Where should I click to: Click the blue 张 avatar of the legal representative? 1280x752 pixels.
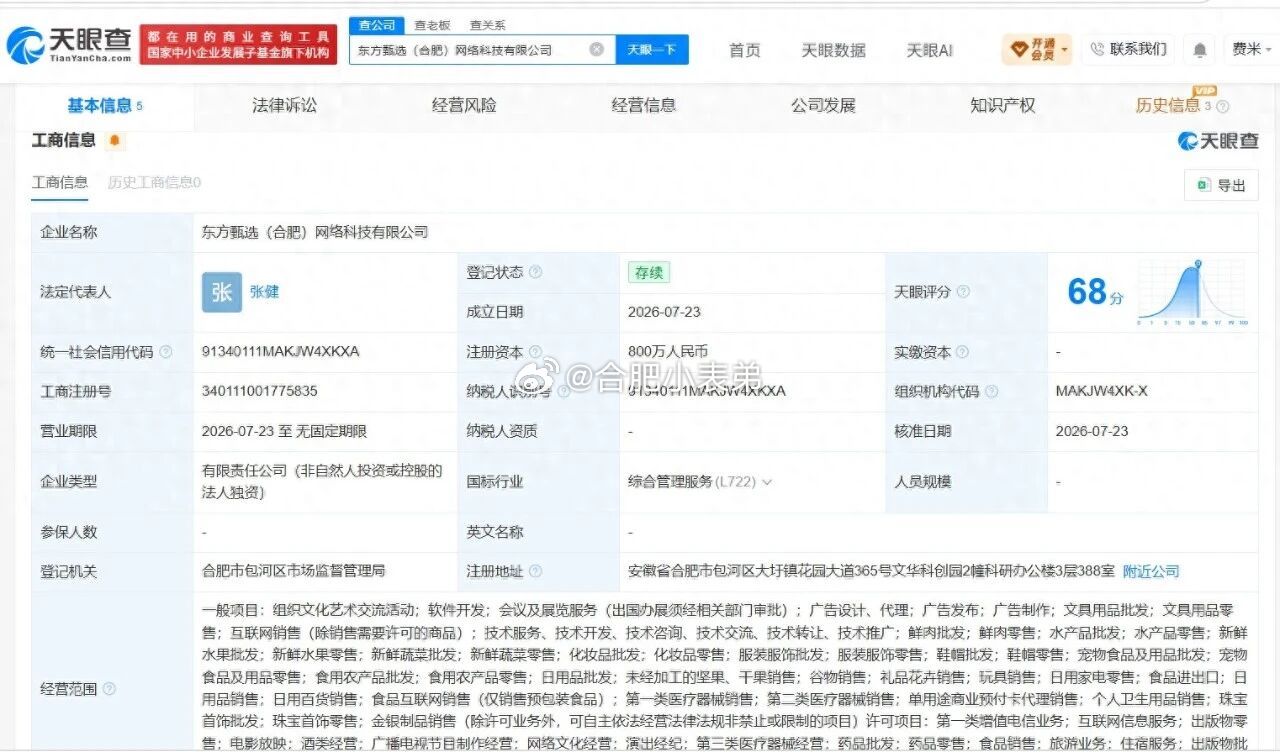[222, 292]
